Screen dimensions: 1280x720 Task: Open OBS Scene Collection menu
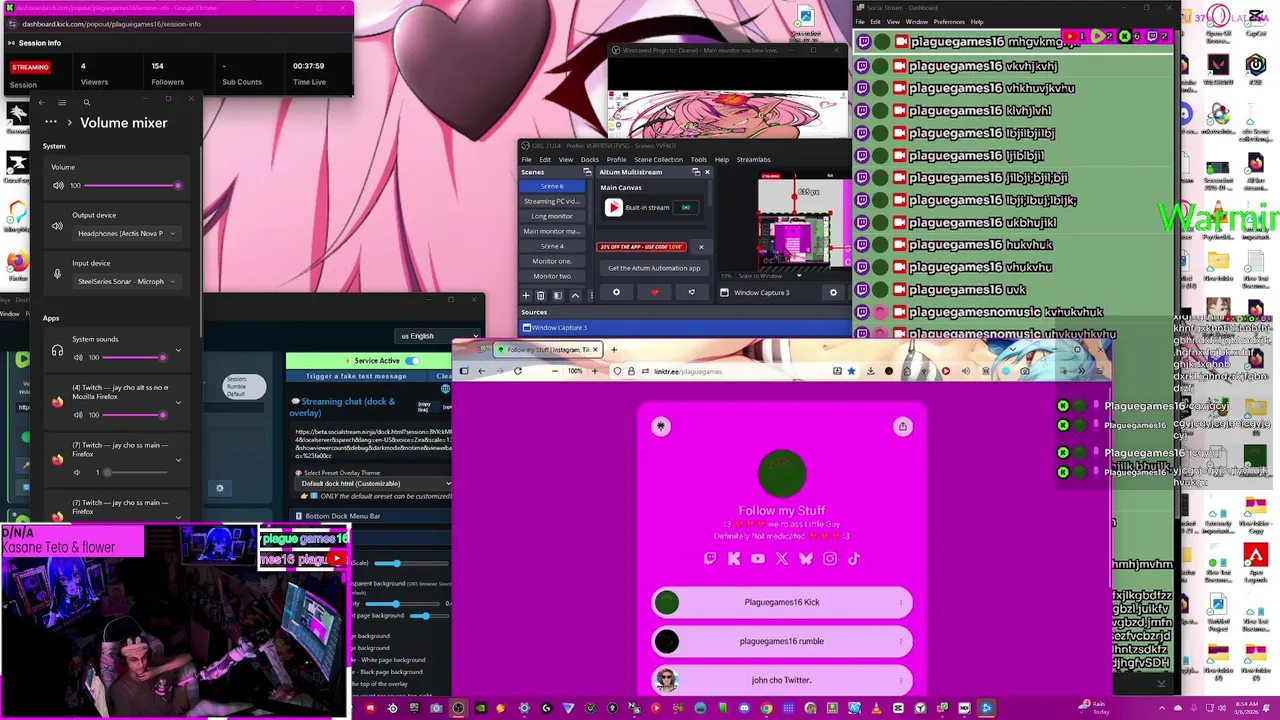[658, 159]
